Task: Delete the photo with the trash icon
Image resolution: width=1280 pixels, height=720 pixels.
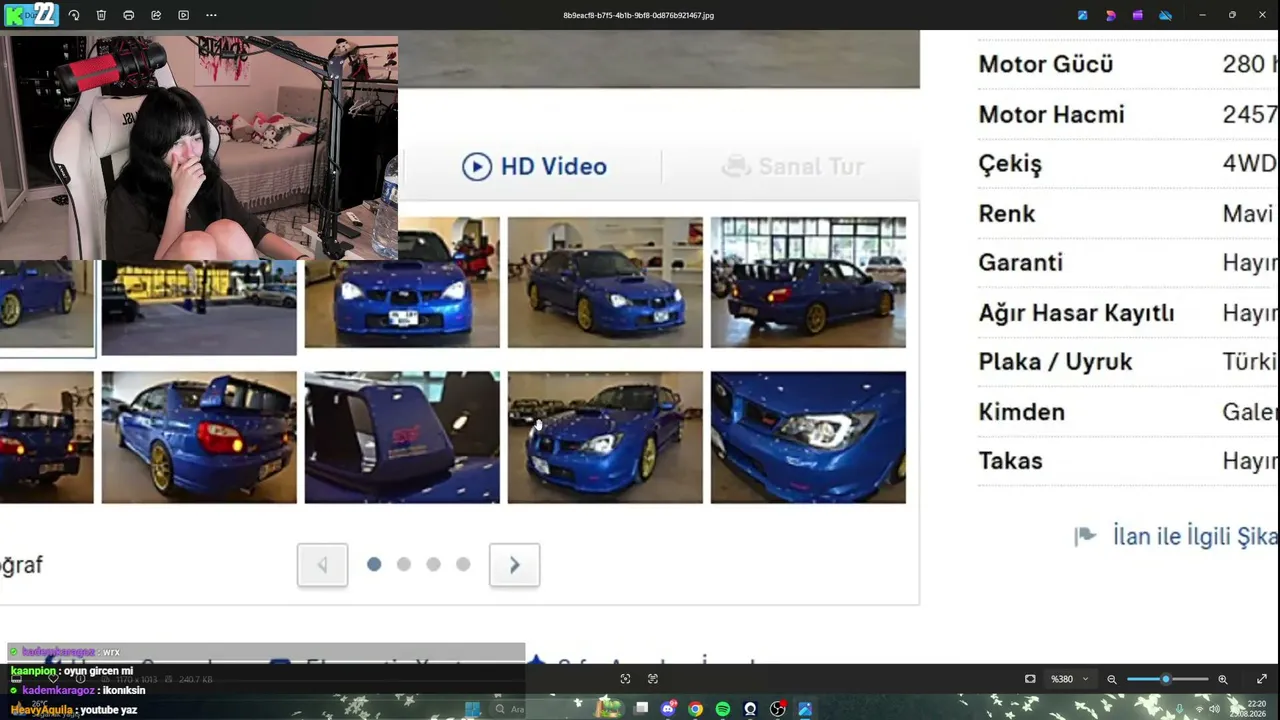Action: tap(101, 15)
